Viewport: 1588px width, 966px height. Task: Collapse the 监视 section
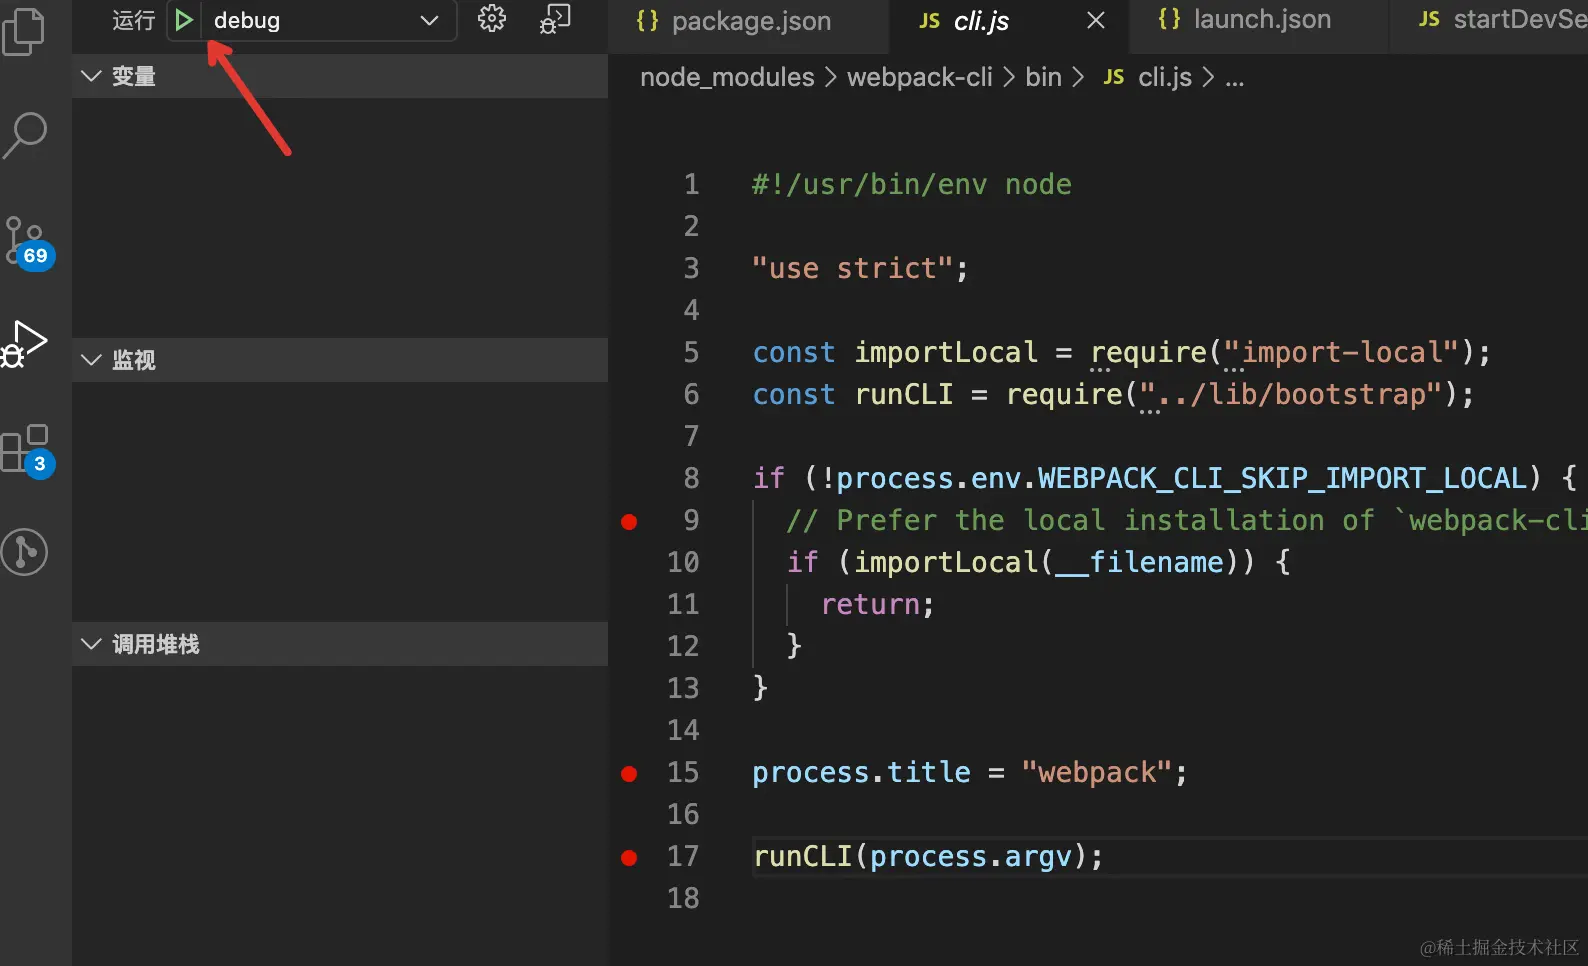(x=340, y=360)
